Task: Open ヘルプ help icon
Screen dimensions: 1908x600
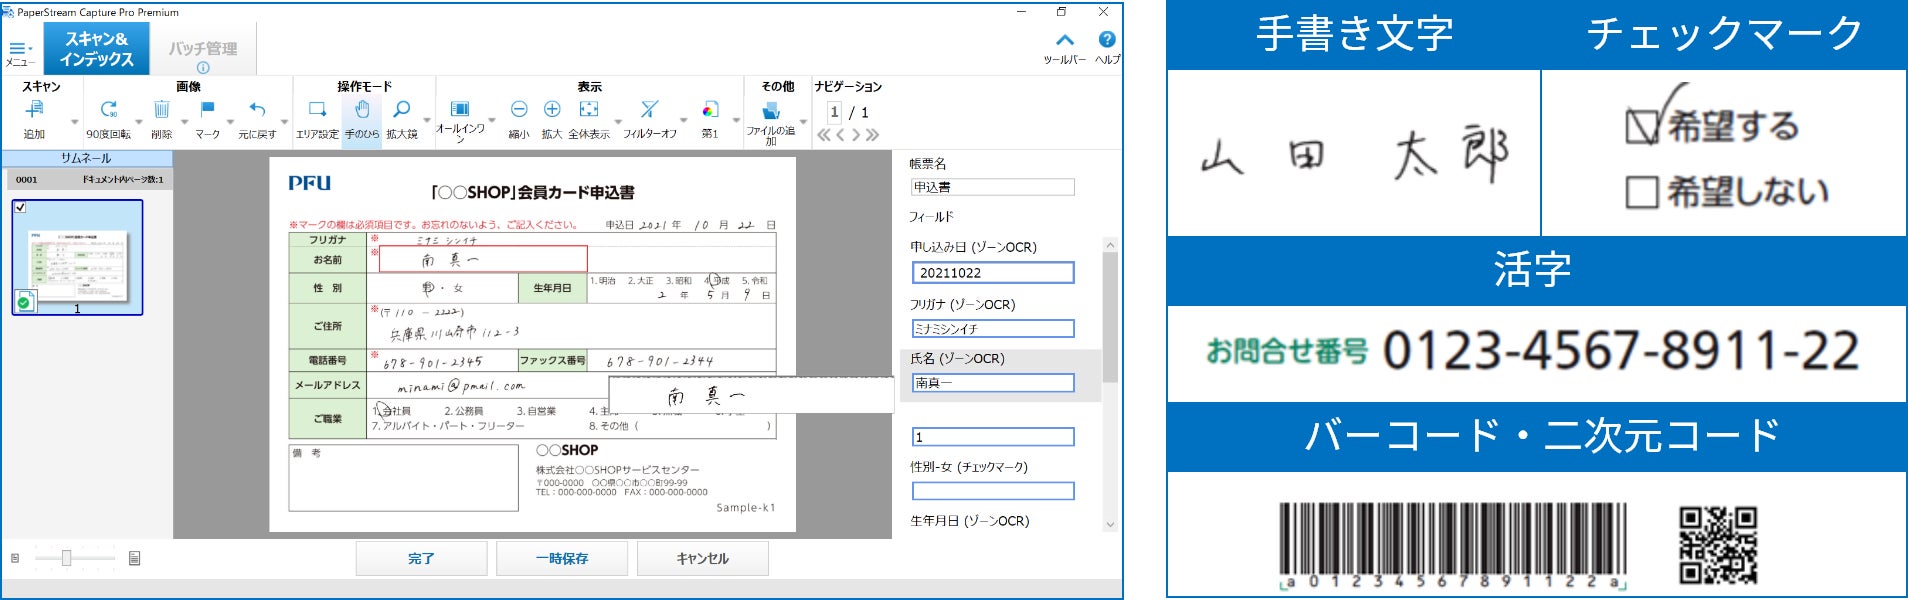Action: [x=1107, y=40]
